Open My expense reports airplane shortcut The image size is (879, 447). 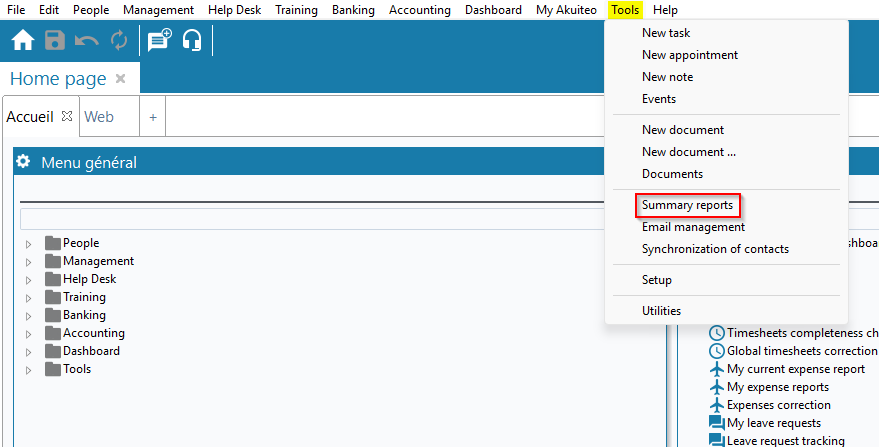[777, 387]
